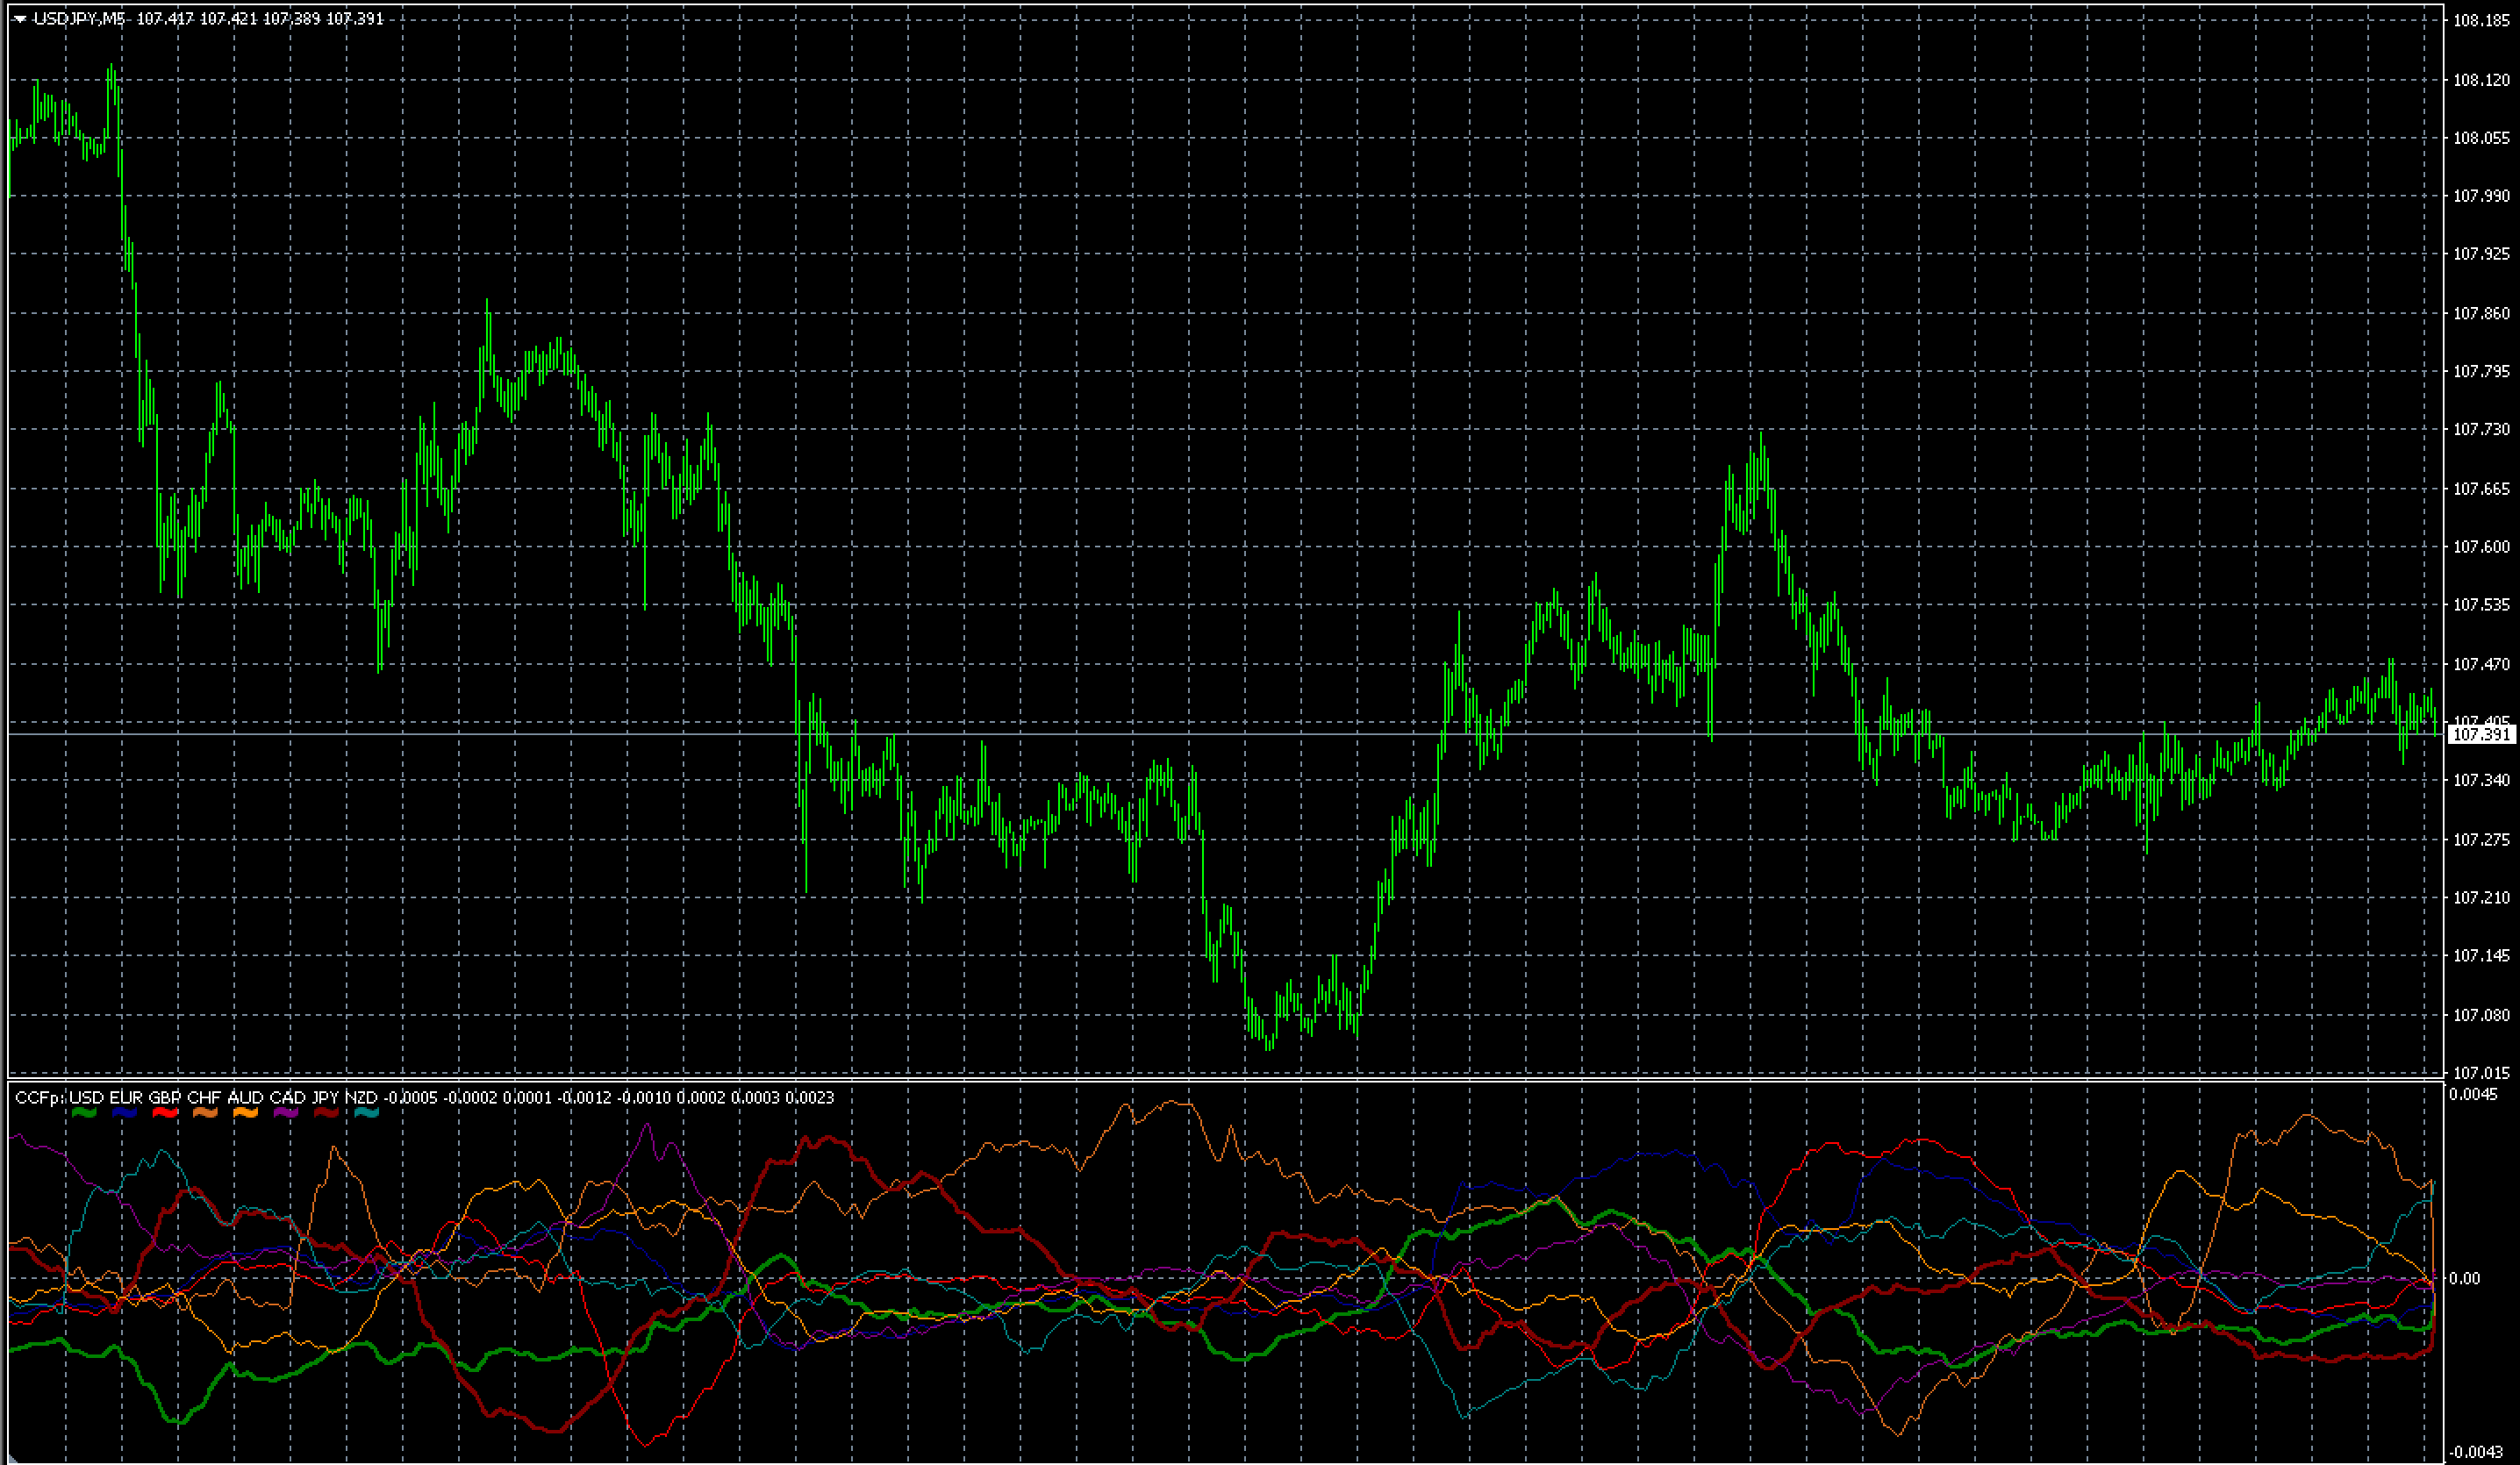Click the red GBP legend swatch

click(x=165, y=1112)
